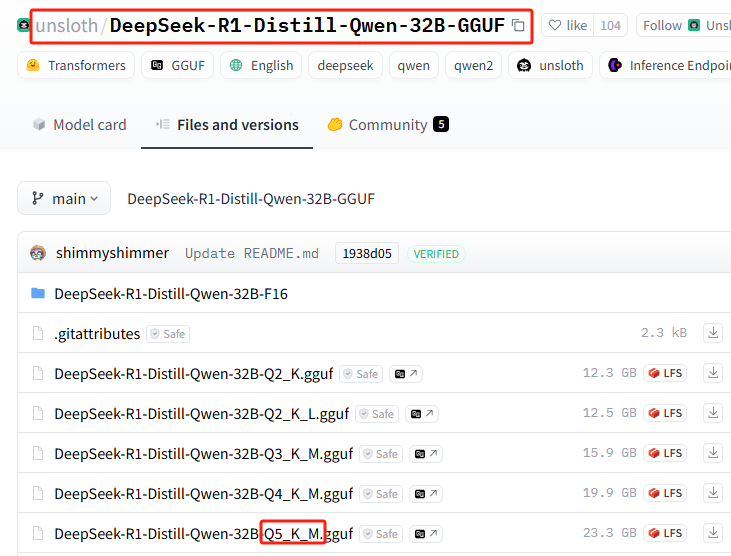This screenshot has width=731, height=556.
Task: Click the LFS badge for Q3_K_M.gguf
Action: (x=665, y=453)
